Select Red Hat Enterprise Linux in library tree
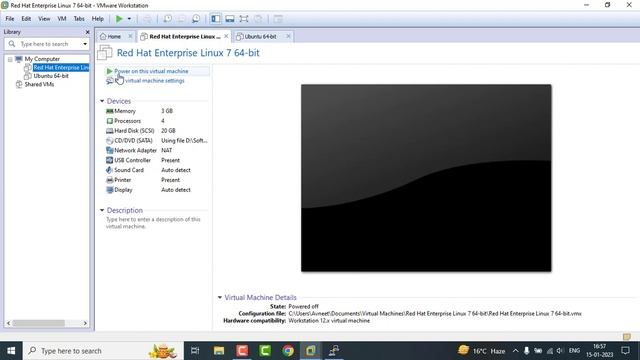This screenshot has height=360, width=640. (x=61, y=67)
